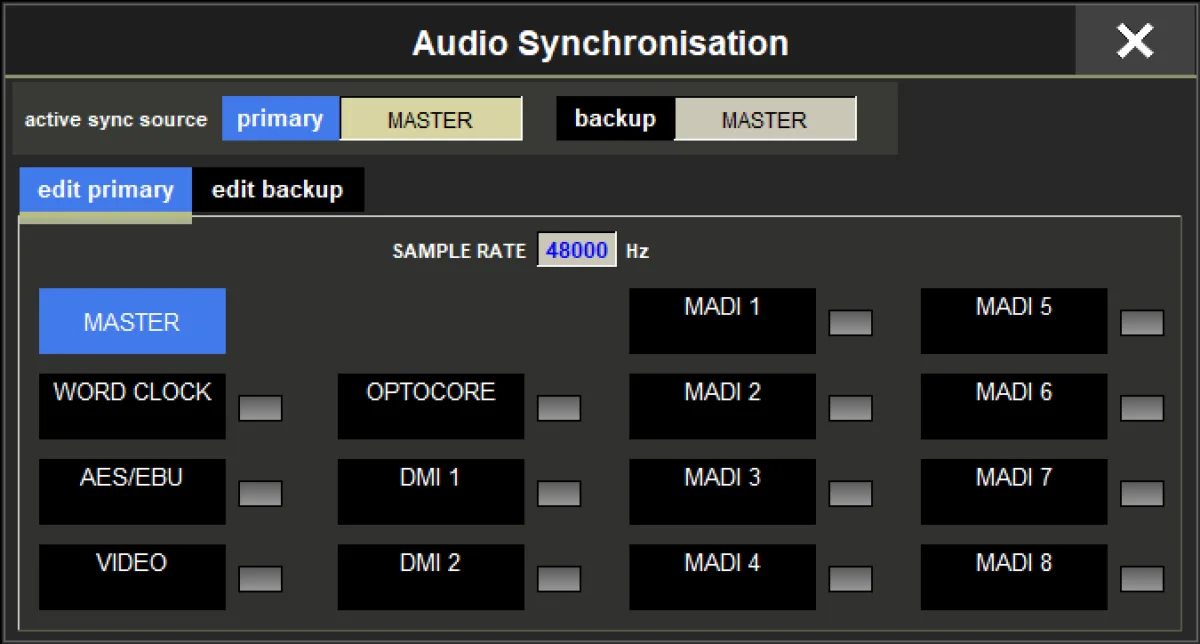Toggle the indicator beside MADI 2

[851, 408]
